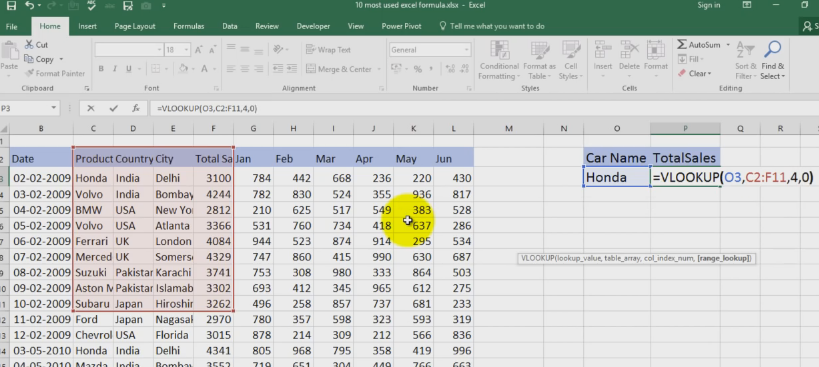Open Customize Quick Access Toolbar arrow
Image resolution: width=819 pixels, height=367 pixels.
(163, 6)
